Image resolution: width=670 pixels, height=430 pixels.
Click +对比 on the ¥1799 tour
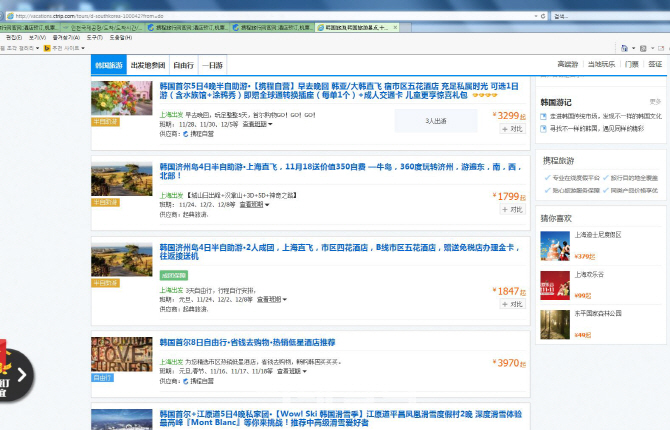(512, 209)
